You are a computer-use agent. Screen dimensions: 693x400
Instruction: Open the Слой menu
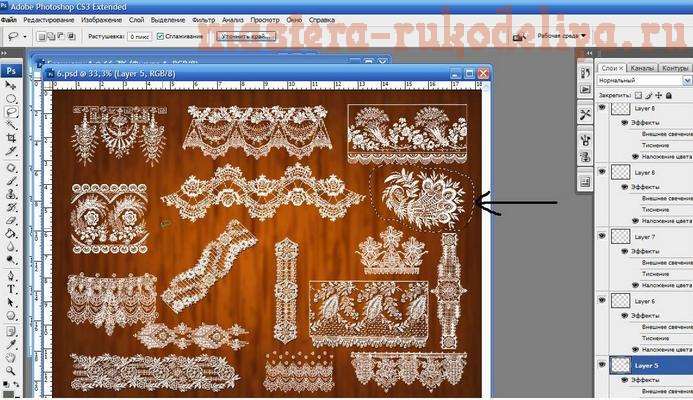[x=137, y=20]
